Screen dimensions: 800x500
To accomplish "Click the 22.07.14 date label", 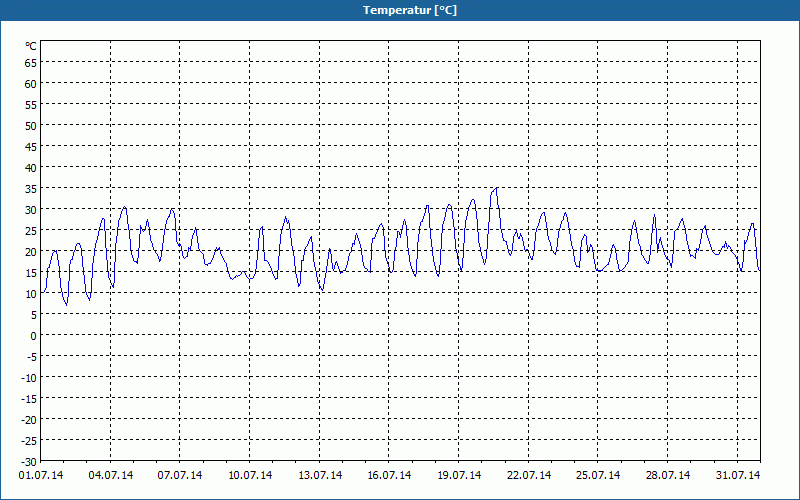I will coord(529,476).
